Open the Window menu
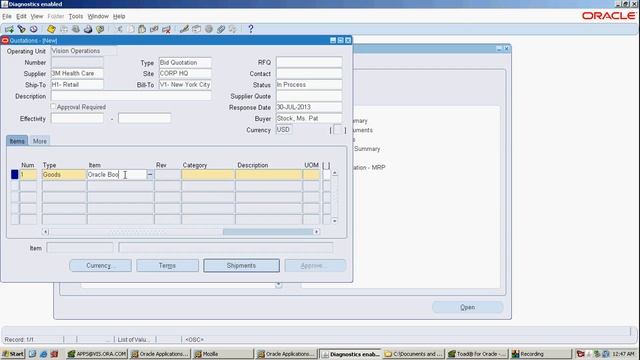Screen dimensions: 640x360 98,16
